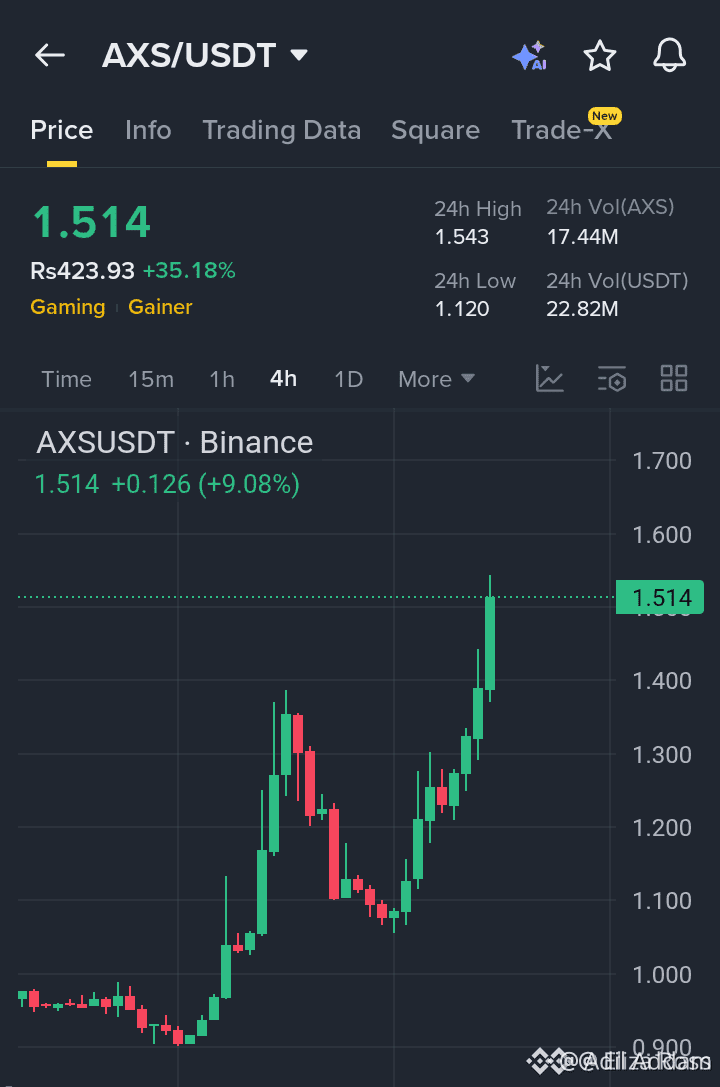Expand the AXS/USDT pair selector arrow
Image resolution: width=720 pixels, height=1087 pixels.
pos(299,55)
